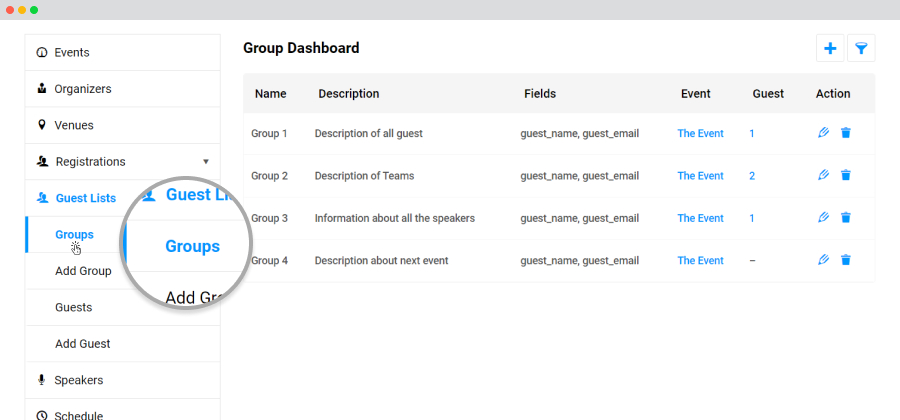Select the Groups submenu item
The image size is (900, 420).
click(74, 234)
